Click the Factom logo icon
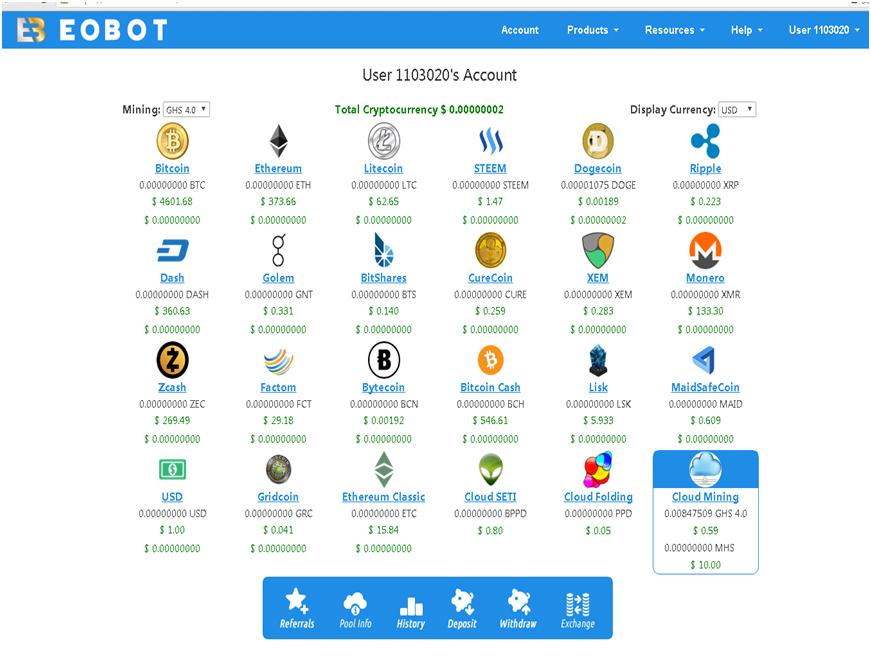Screen dimensions: 871x658 (x=278, y=361)
